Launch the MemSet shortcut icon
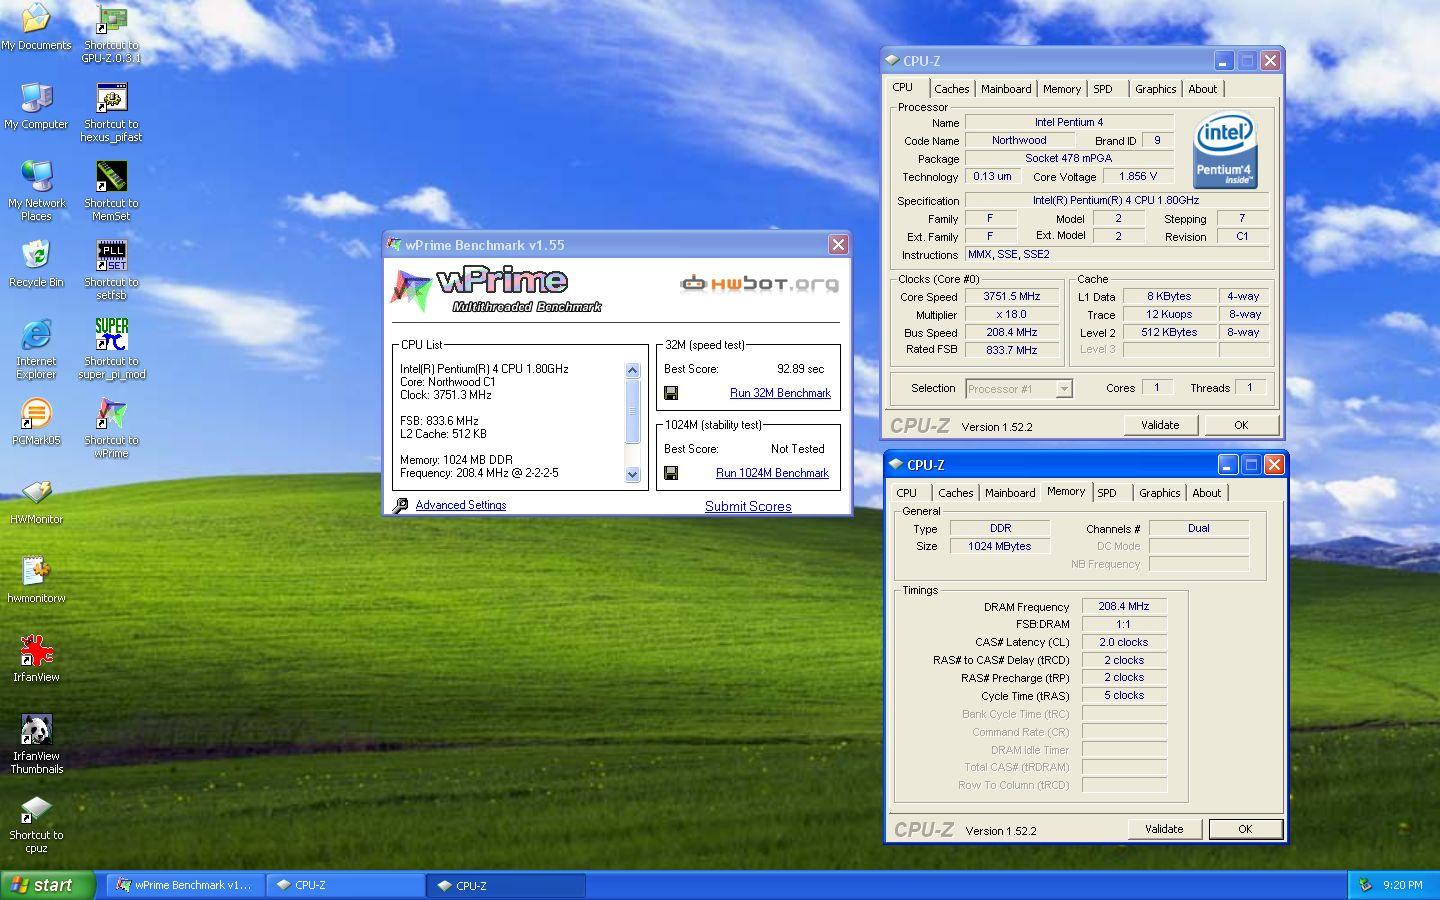Screen dimensions: 1440x900 [x=111, y=177]
